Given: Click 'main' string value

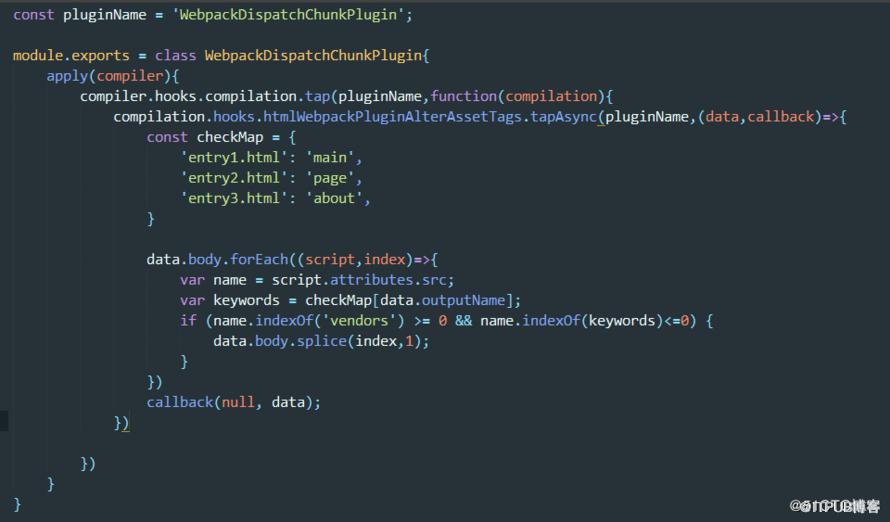Looking at the screenshot, I should (x=330, y=158).
